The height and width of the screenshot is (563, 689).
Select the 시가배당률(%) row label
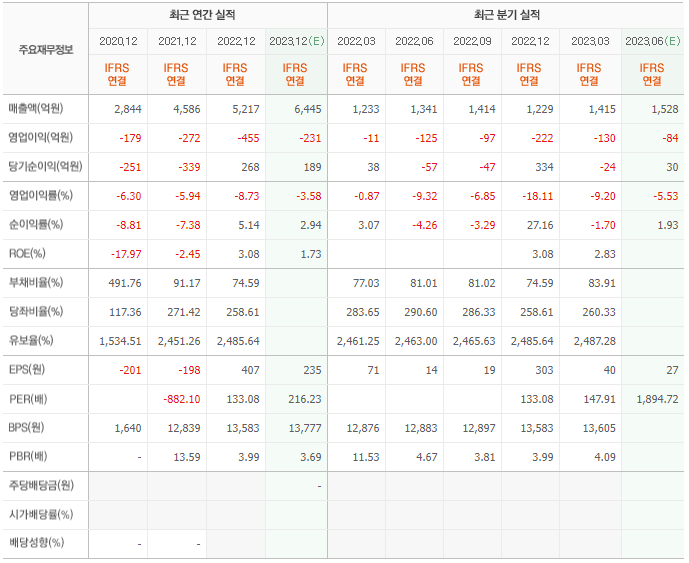[x=41, y=515]
